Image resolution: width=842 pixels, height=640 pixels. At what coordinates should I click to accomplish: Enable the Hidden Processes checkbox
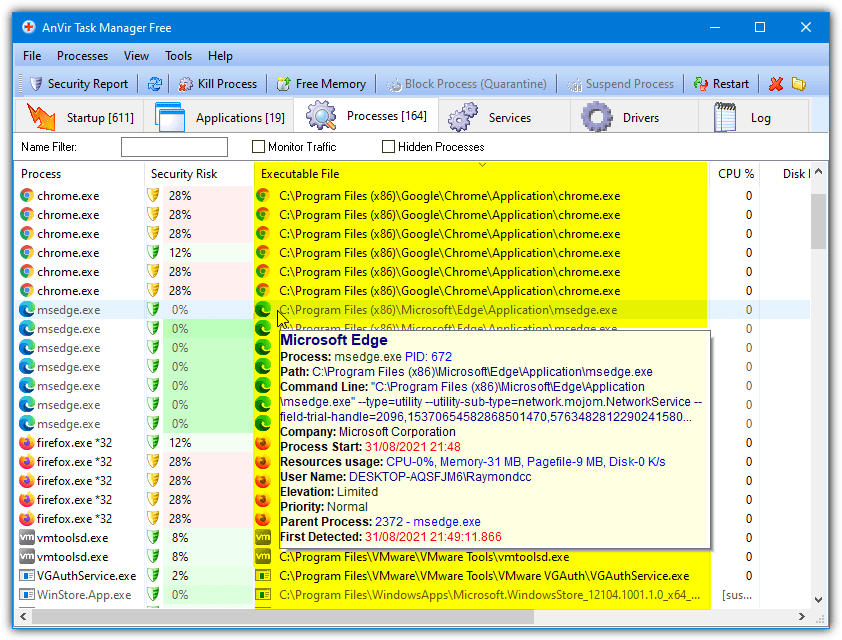(x=388, y=147)
